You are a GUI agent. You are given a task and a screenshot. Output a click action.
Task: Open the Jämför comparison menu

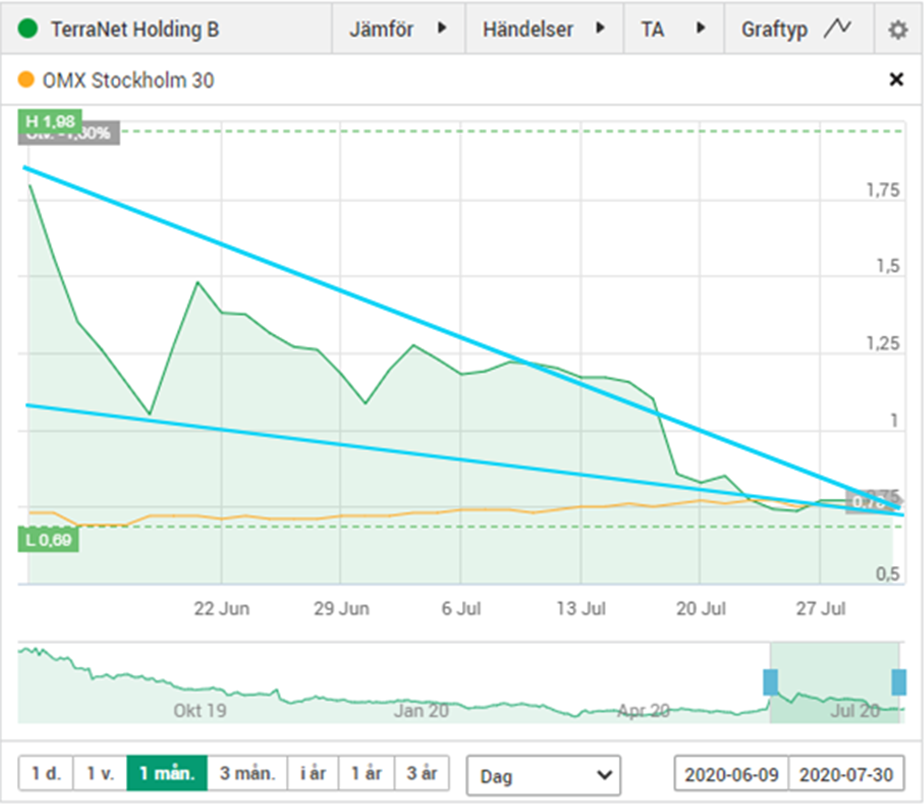[x=398, y=28]
